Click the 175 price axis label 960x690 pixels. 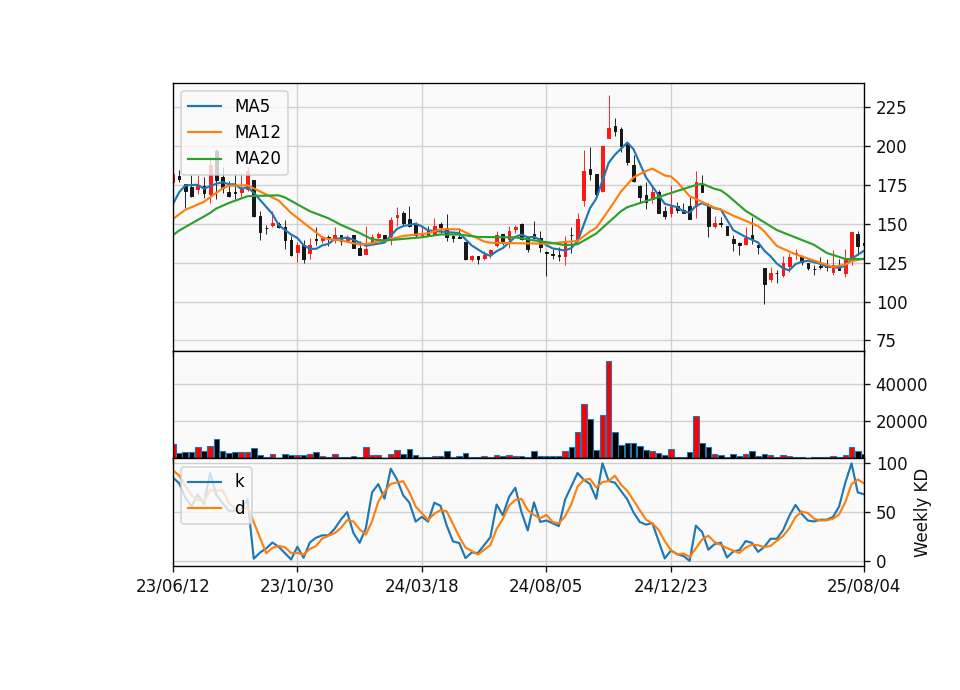(x=891, y=186)
